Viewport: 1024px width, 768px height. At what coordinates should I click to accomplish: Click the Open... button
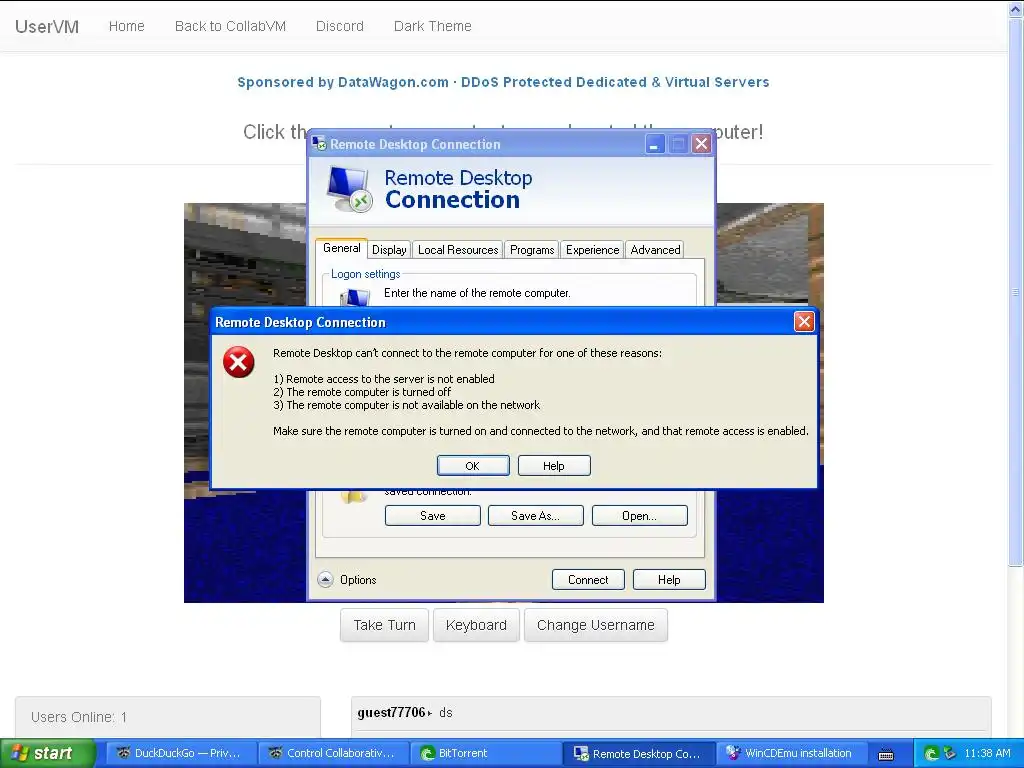click(639, 515)
